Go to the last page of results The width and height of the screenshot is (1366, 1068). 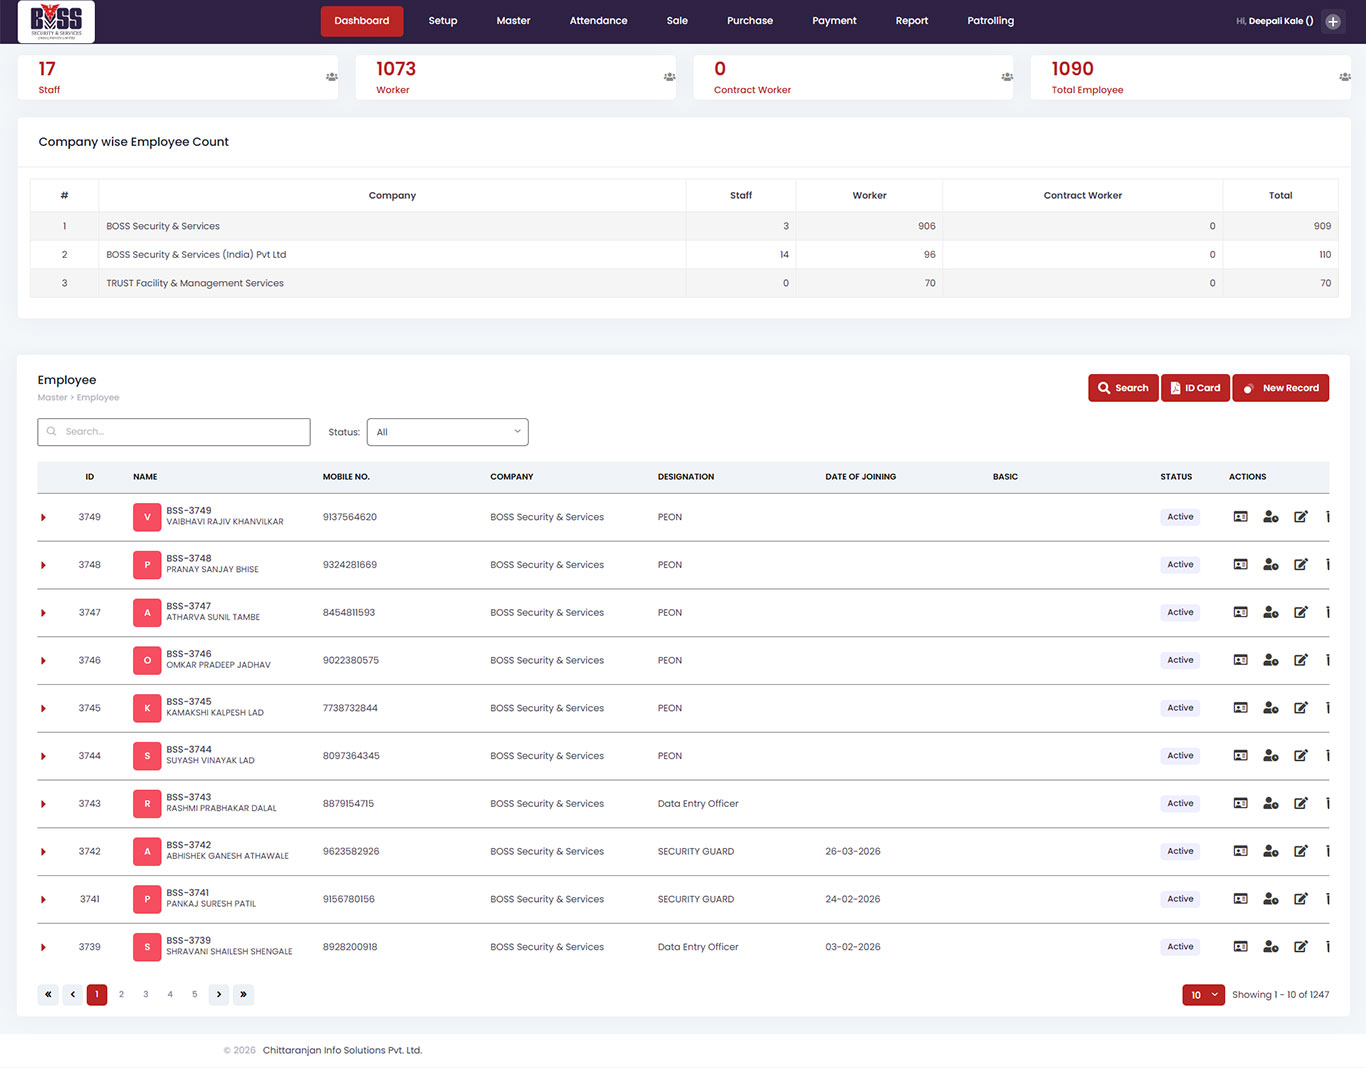click(x=243, y=995)
